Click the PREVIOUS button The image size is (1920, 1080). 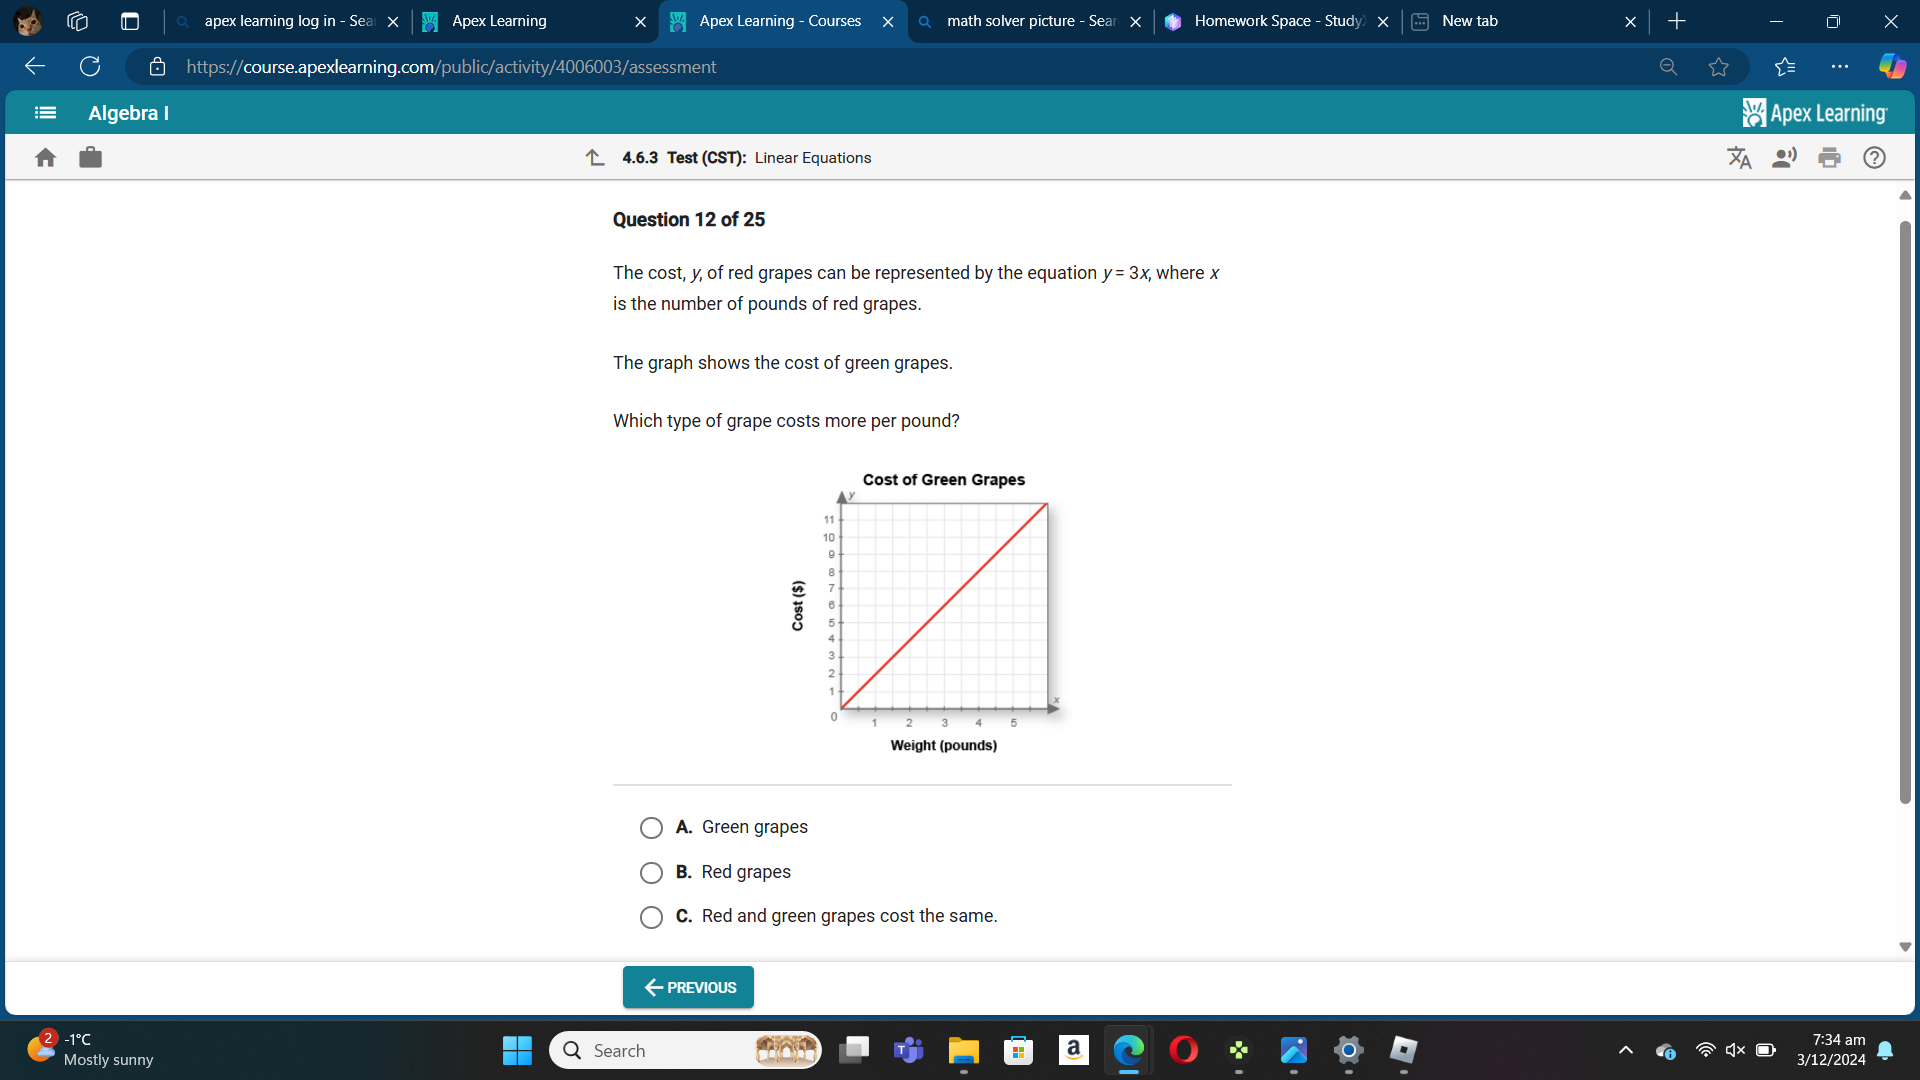click(687, 986)
